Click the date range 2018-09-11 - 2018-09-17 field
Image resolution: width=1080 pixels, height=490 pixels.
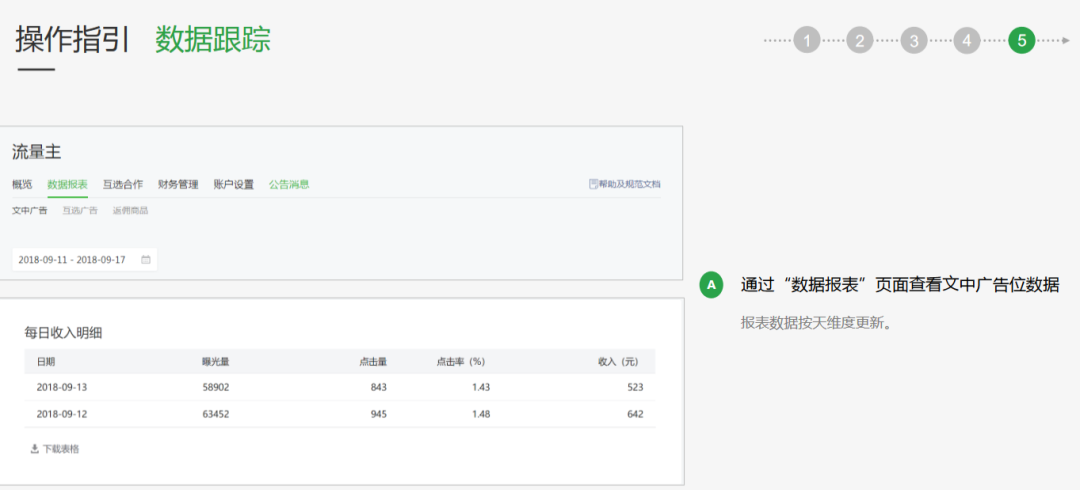click(84, 260)
